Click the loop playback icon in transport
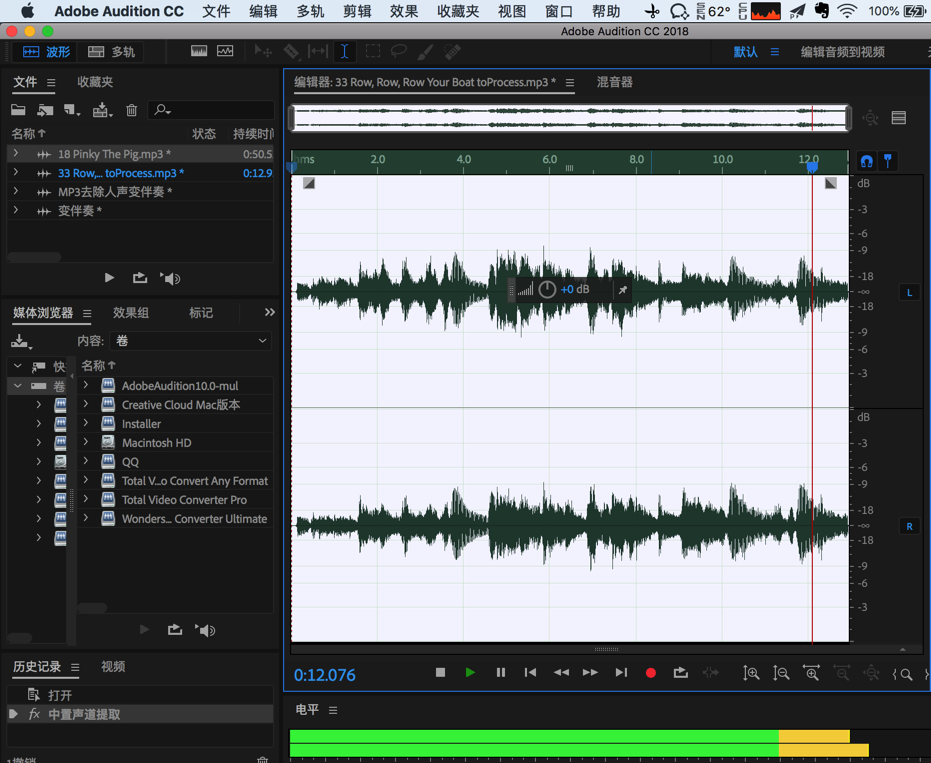Image resolution: width=931 pixels, height=763 pixels. 680,673
